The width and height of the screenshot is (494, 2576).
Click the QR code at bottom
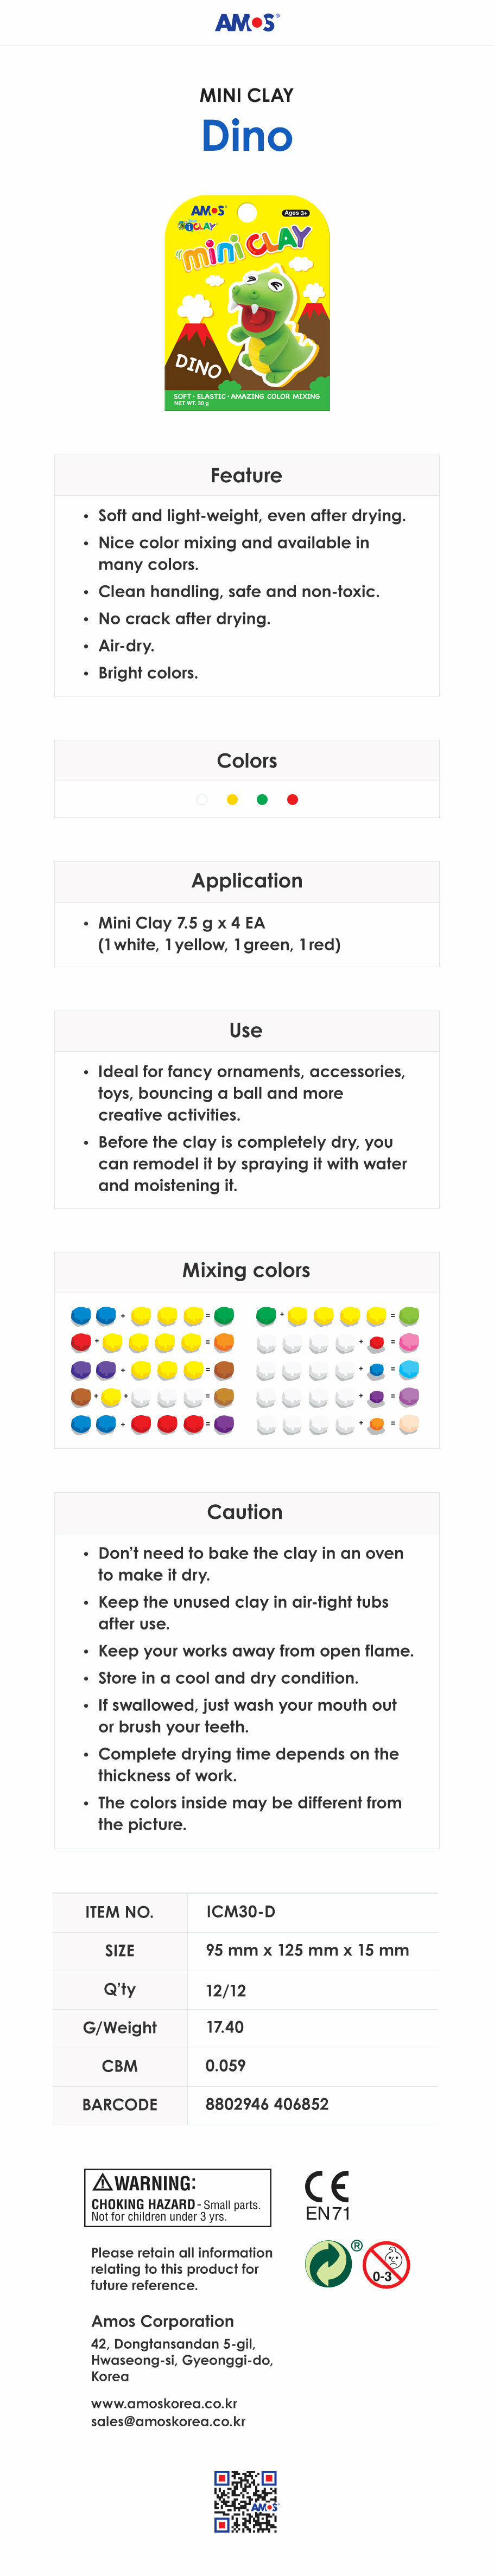(246, 2500)
